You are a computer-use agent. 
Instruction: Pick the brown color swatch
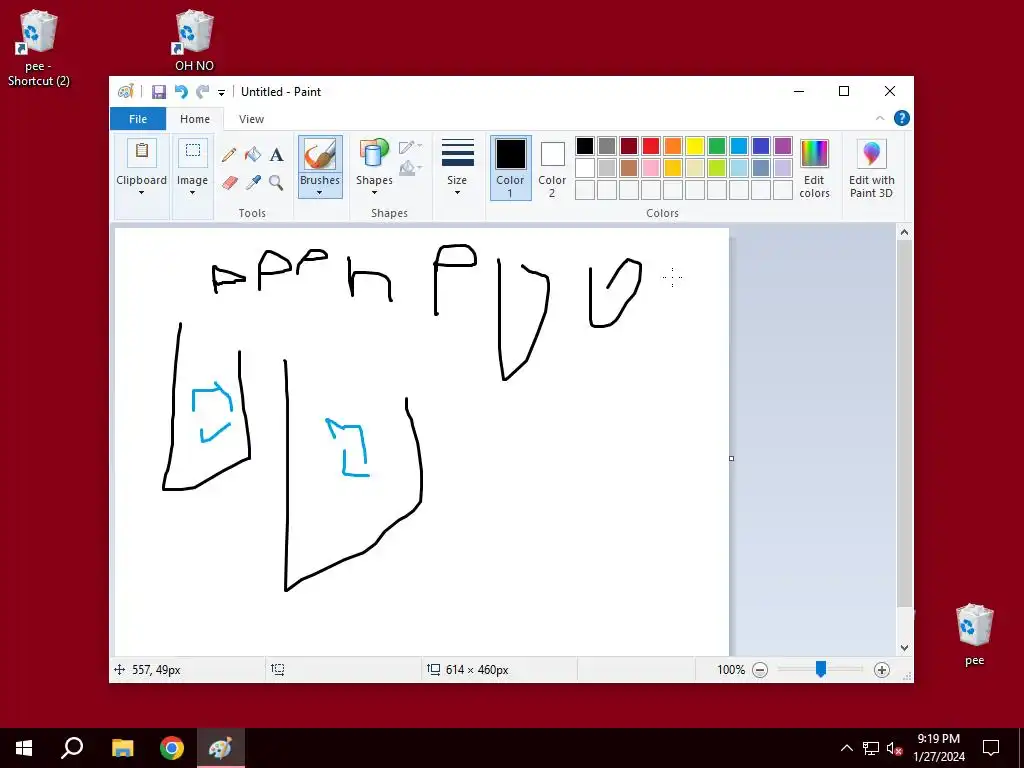click(629, 168)
